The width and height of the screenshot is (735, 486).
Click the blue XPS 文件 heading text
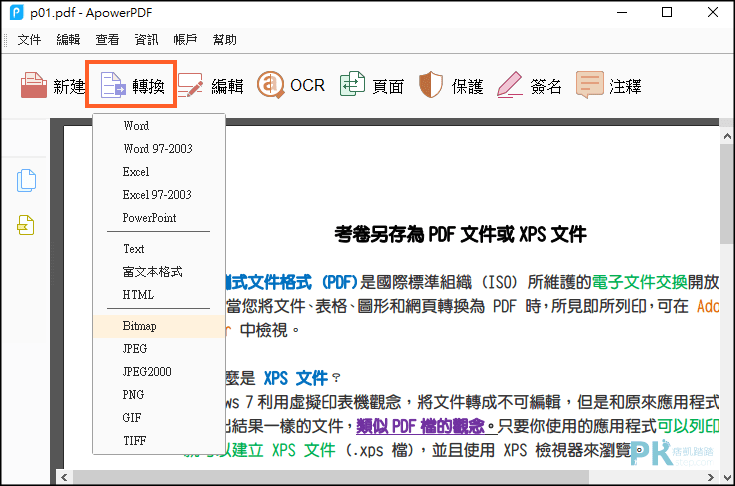point(295,378)
